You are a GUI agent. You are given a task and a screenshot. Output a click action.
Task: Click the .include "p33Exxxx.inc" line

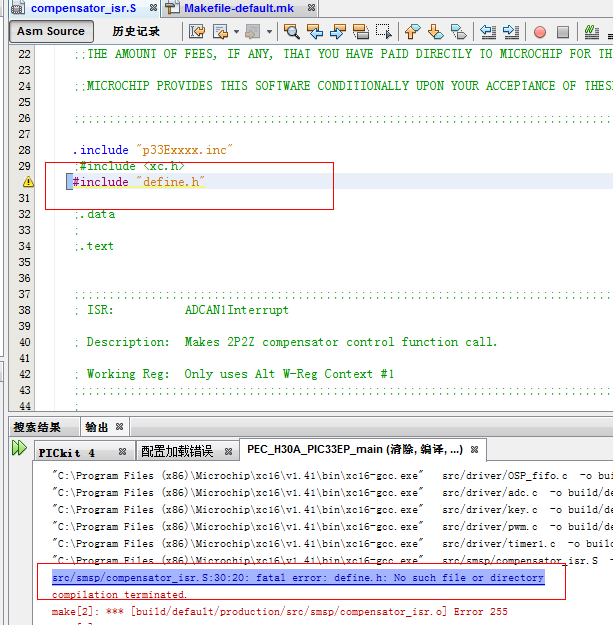click(152, 150)
